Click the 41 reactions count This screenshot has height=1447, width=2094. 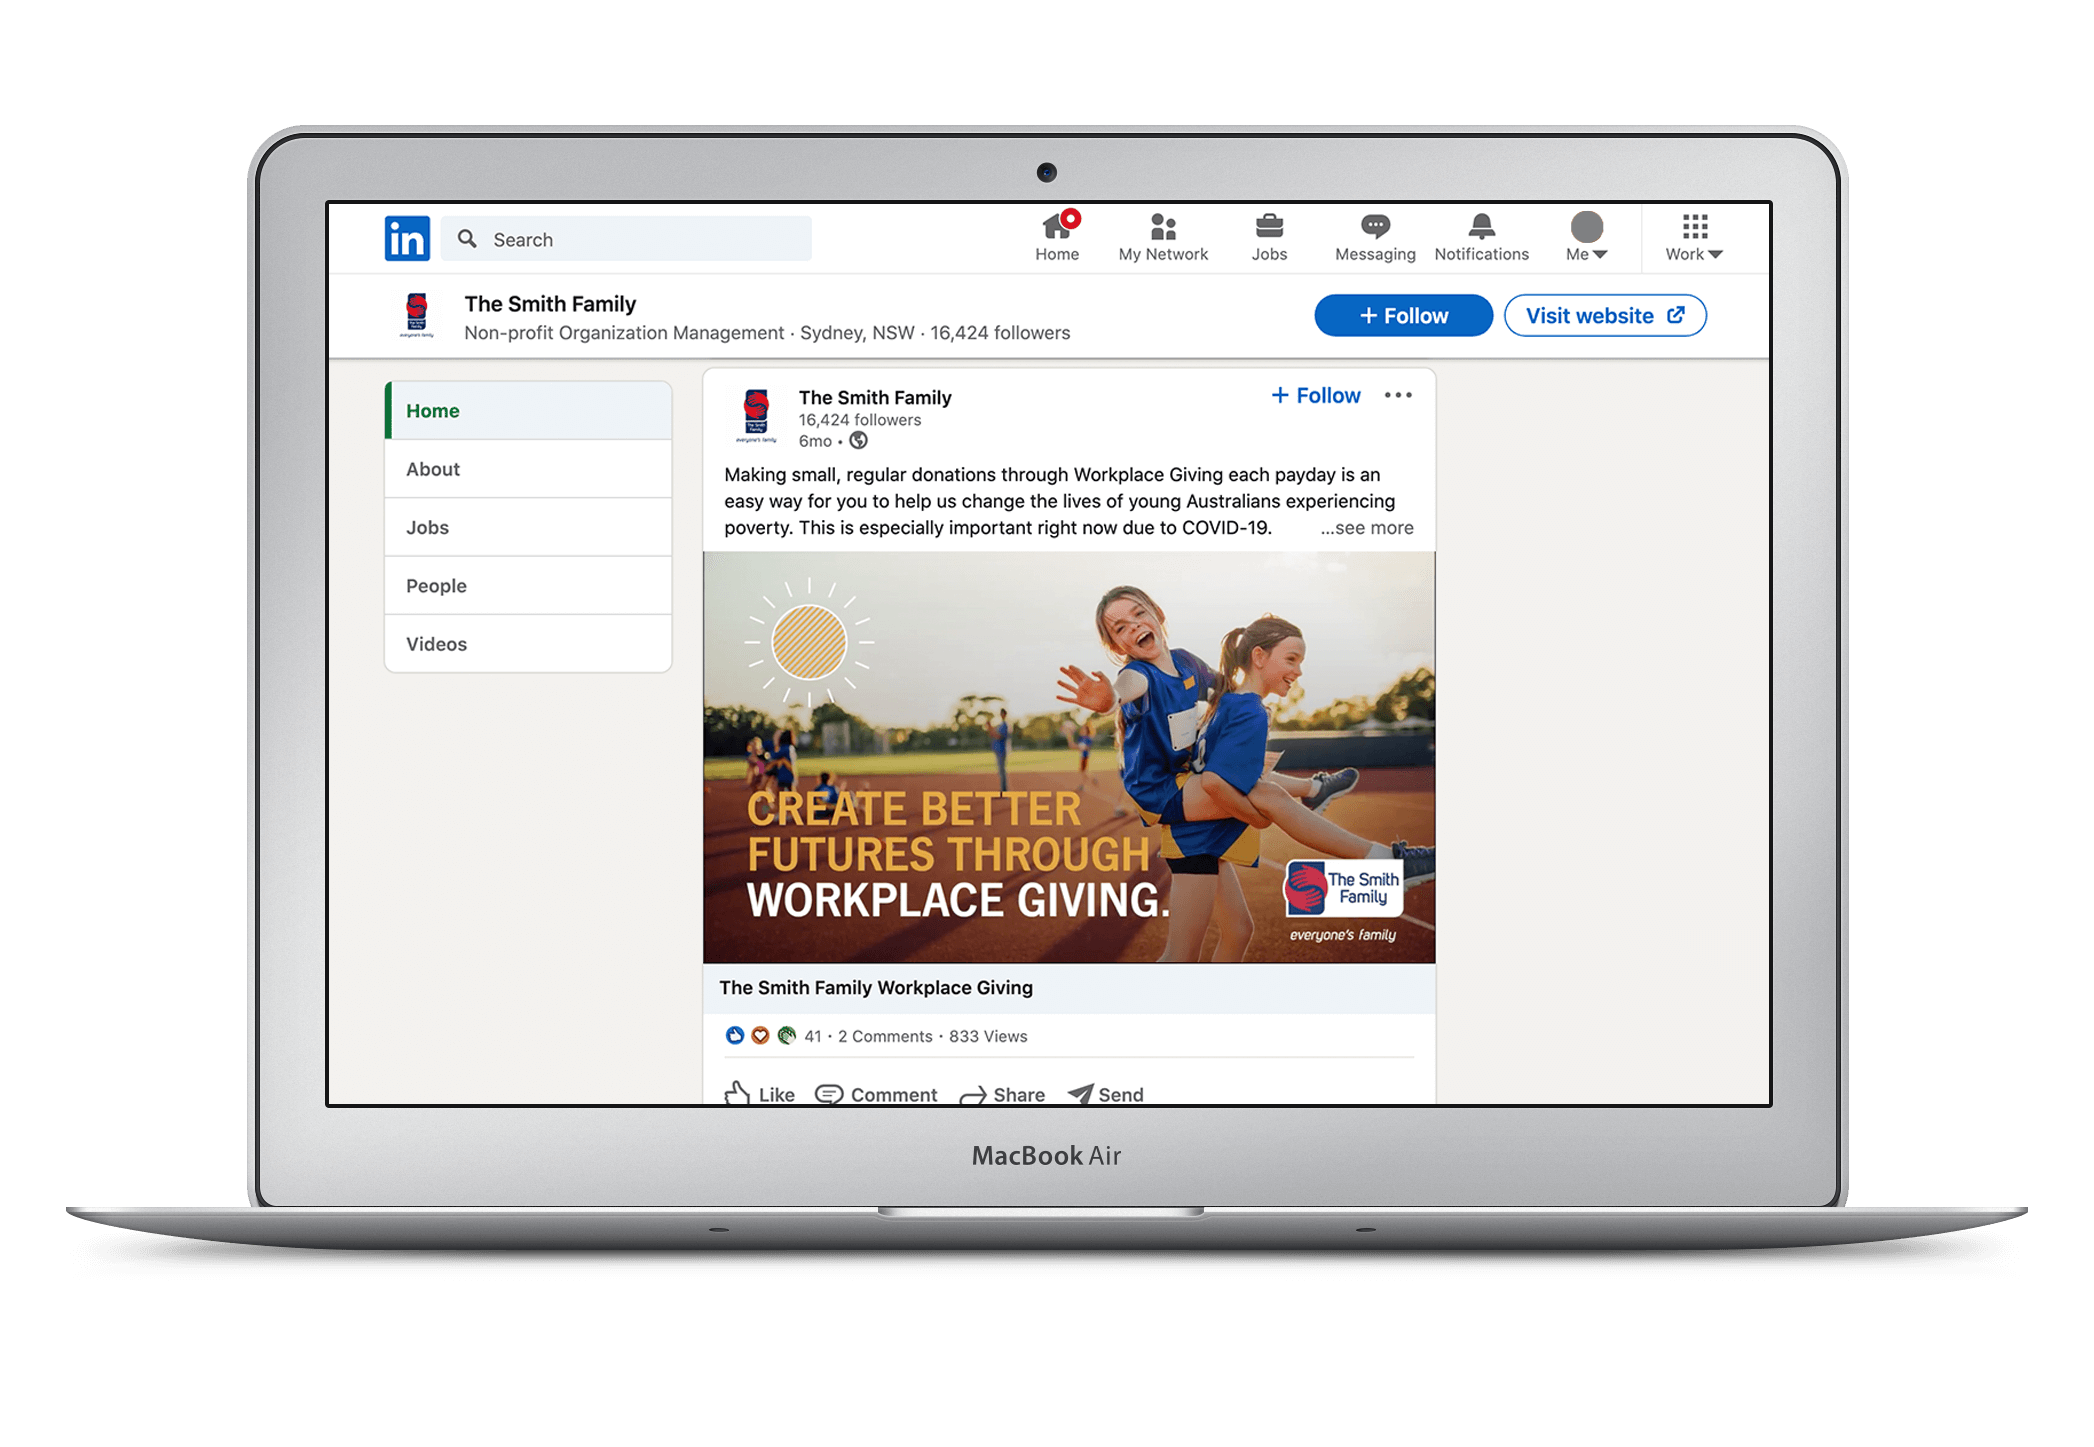tap(813, 1037)
